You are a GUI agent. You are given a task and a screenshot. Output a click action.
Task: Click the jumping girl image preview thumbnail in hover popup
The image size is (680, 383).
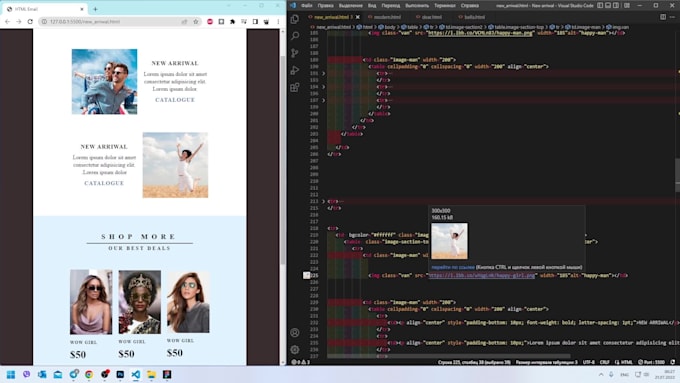tap(449, 241)
